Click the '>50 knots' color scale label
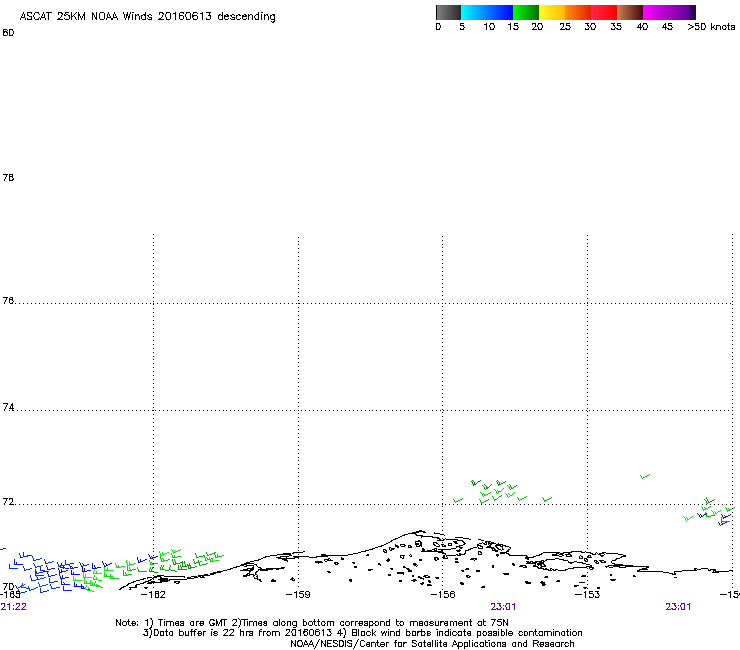 coord(711,27)
